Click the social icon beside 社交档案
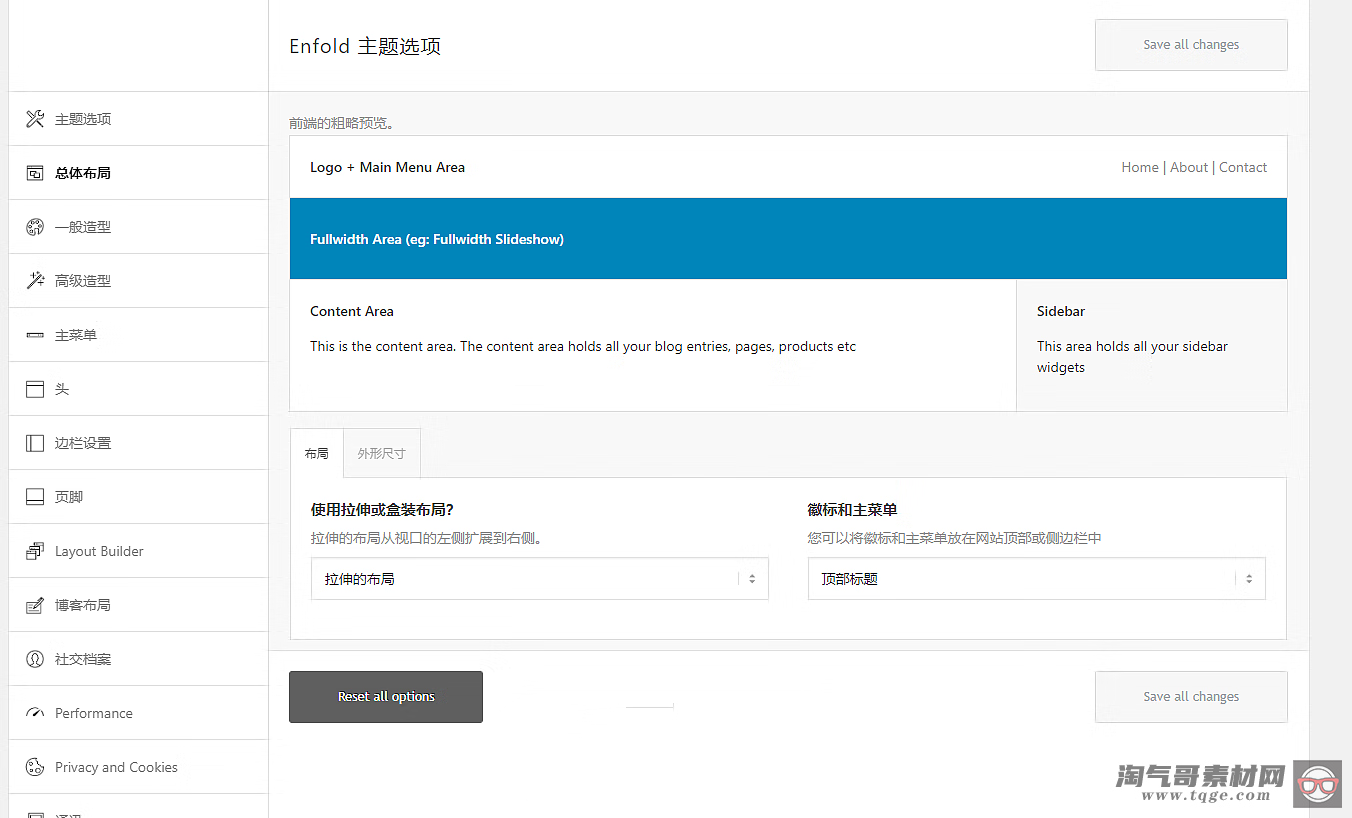The height and width of the screenshot is (818, 1352). click(35, 659)
